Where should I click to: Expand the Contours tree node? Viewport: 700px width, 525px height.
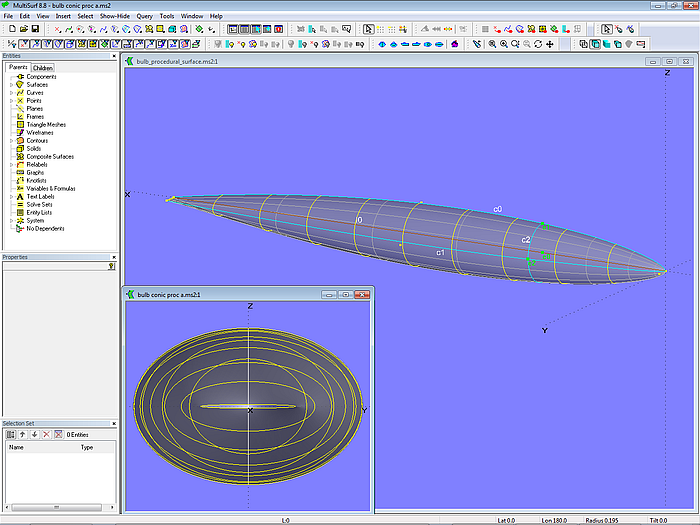(11, 141)
